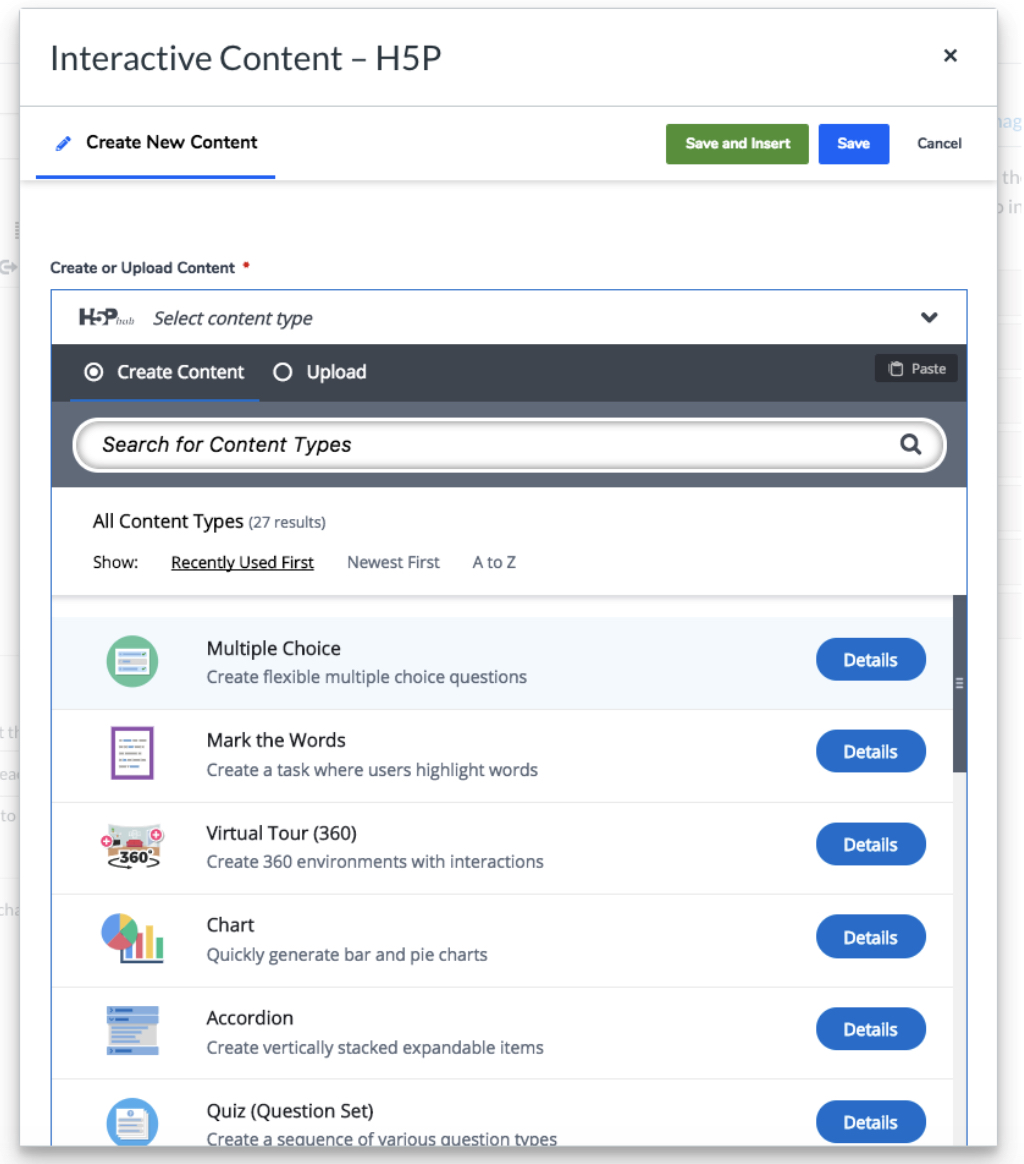
Task: Open Details for Accordion
Action: [x=870, y=1030]
